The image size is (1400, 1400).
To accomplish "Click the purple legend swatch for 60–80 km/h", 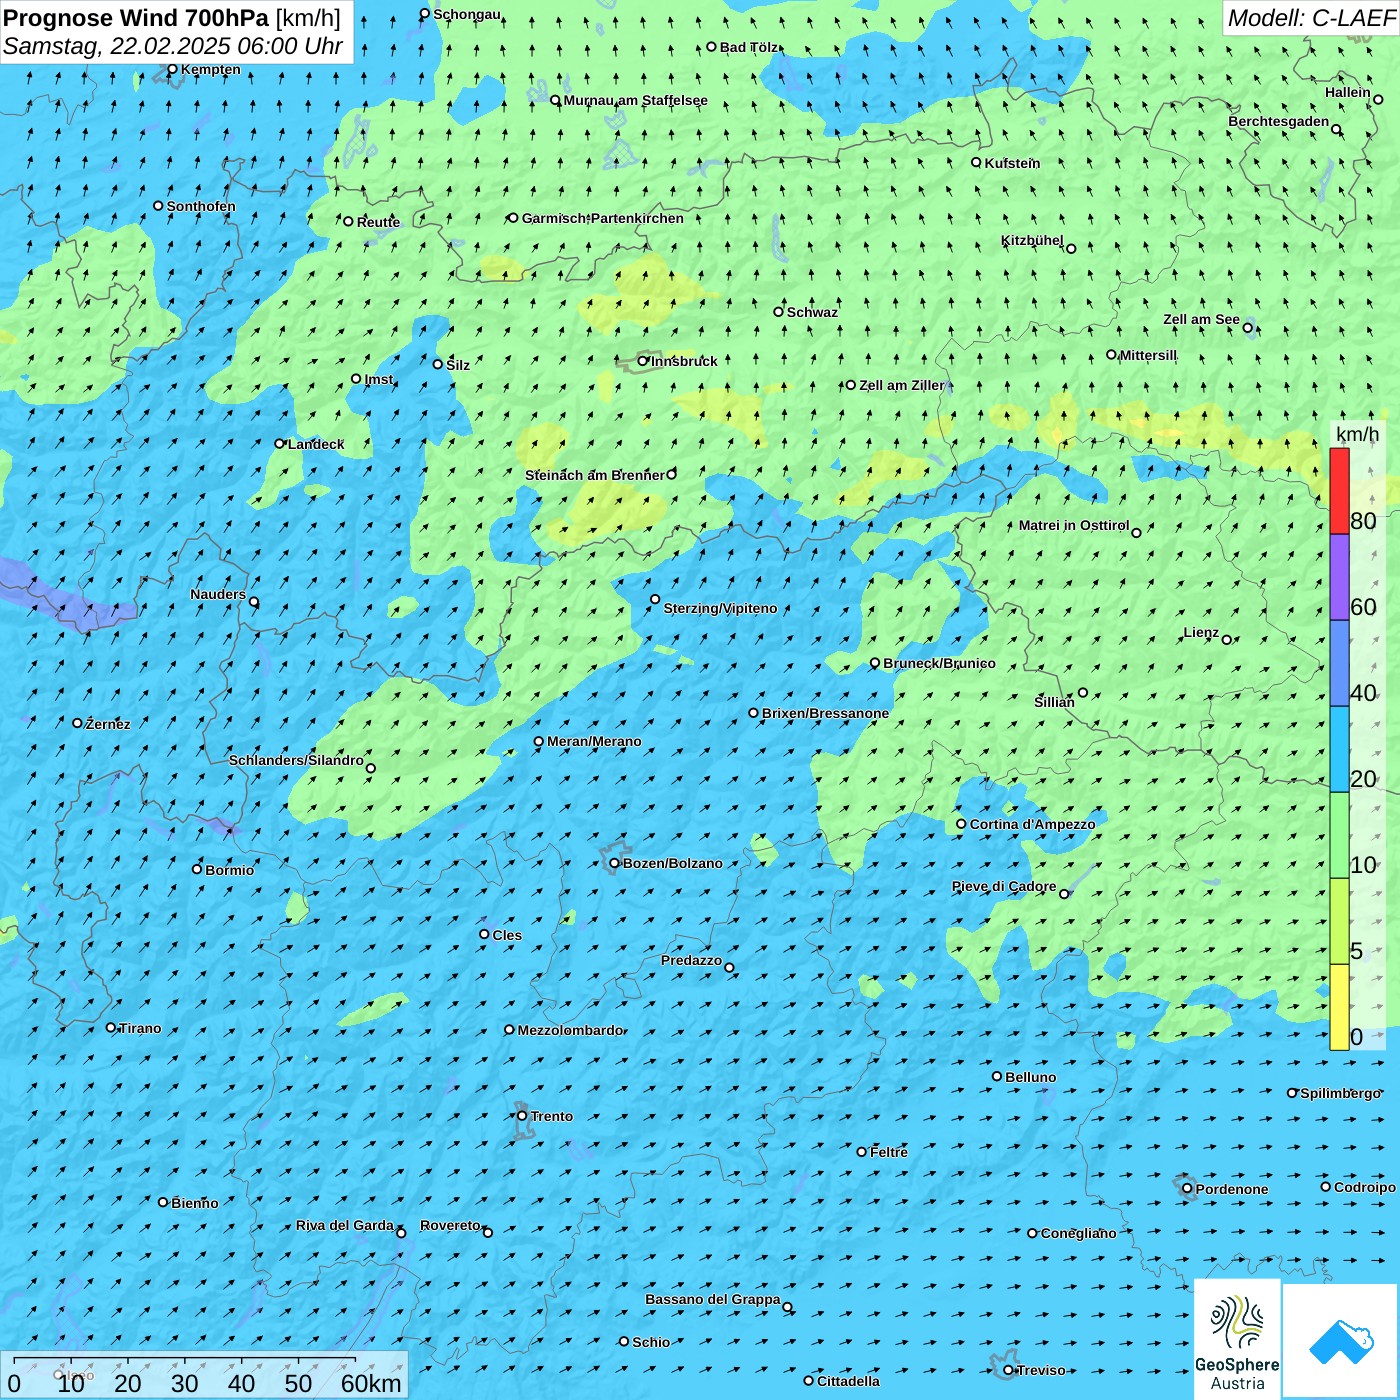I will tap(1339, 577).
